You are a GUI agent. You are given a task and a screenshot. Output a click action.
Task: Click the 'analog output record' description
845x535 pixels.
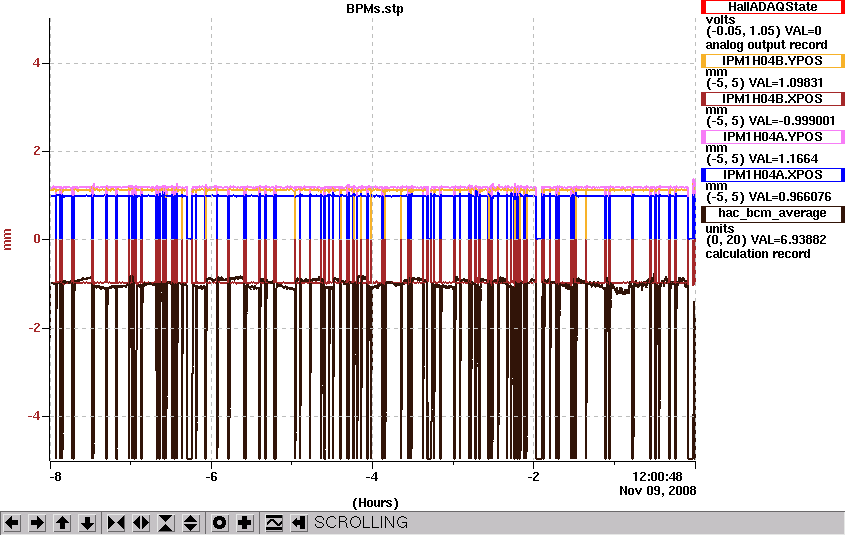point(766,45)
